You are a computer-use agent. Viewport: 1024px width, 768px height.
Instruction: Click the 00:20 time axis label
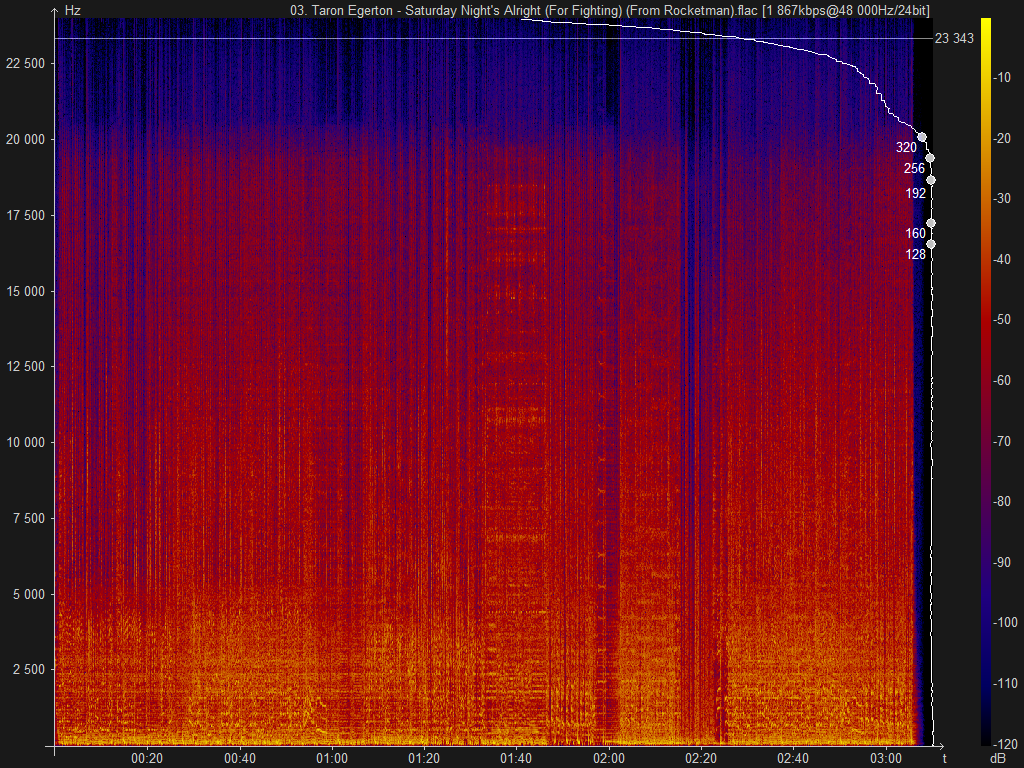click(x=147, y=759)
